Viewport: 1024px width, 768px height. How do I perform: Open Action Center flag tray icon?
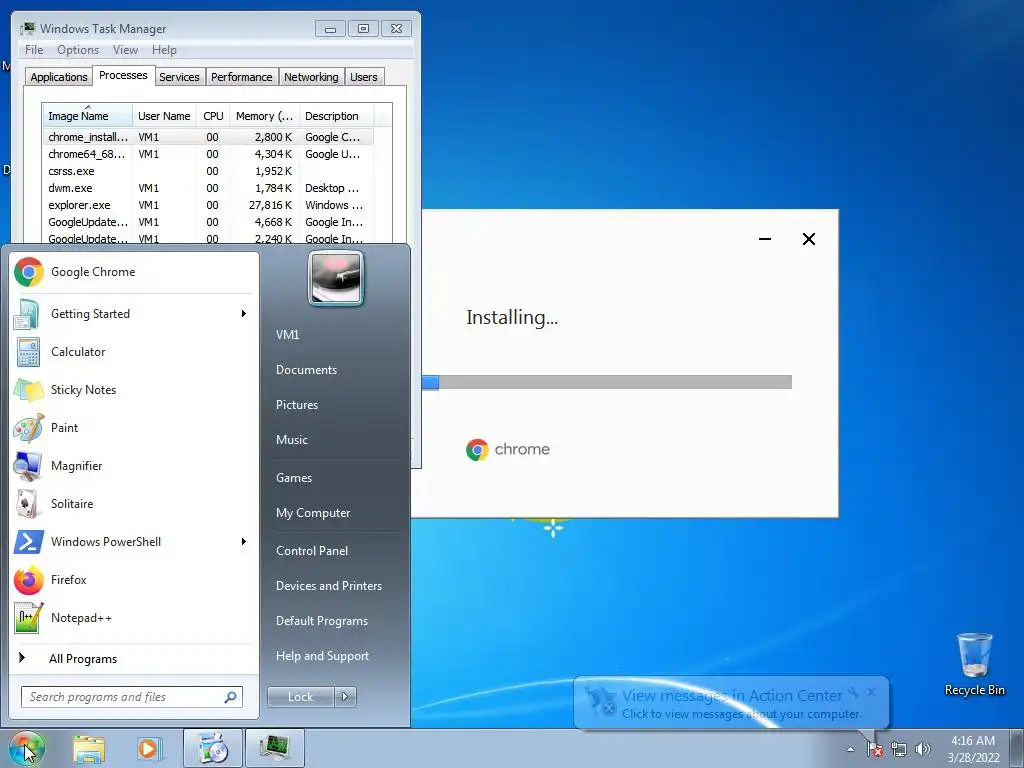[x=875, y=750]
